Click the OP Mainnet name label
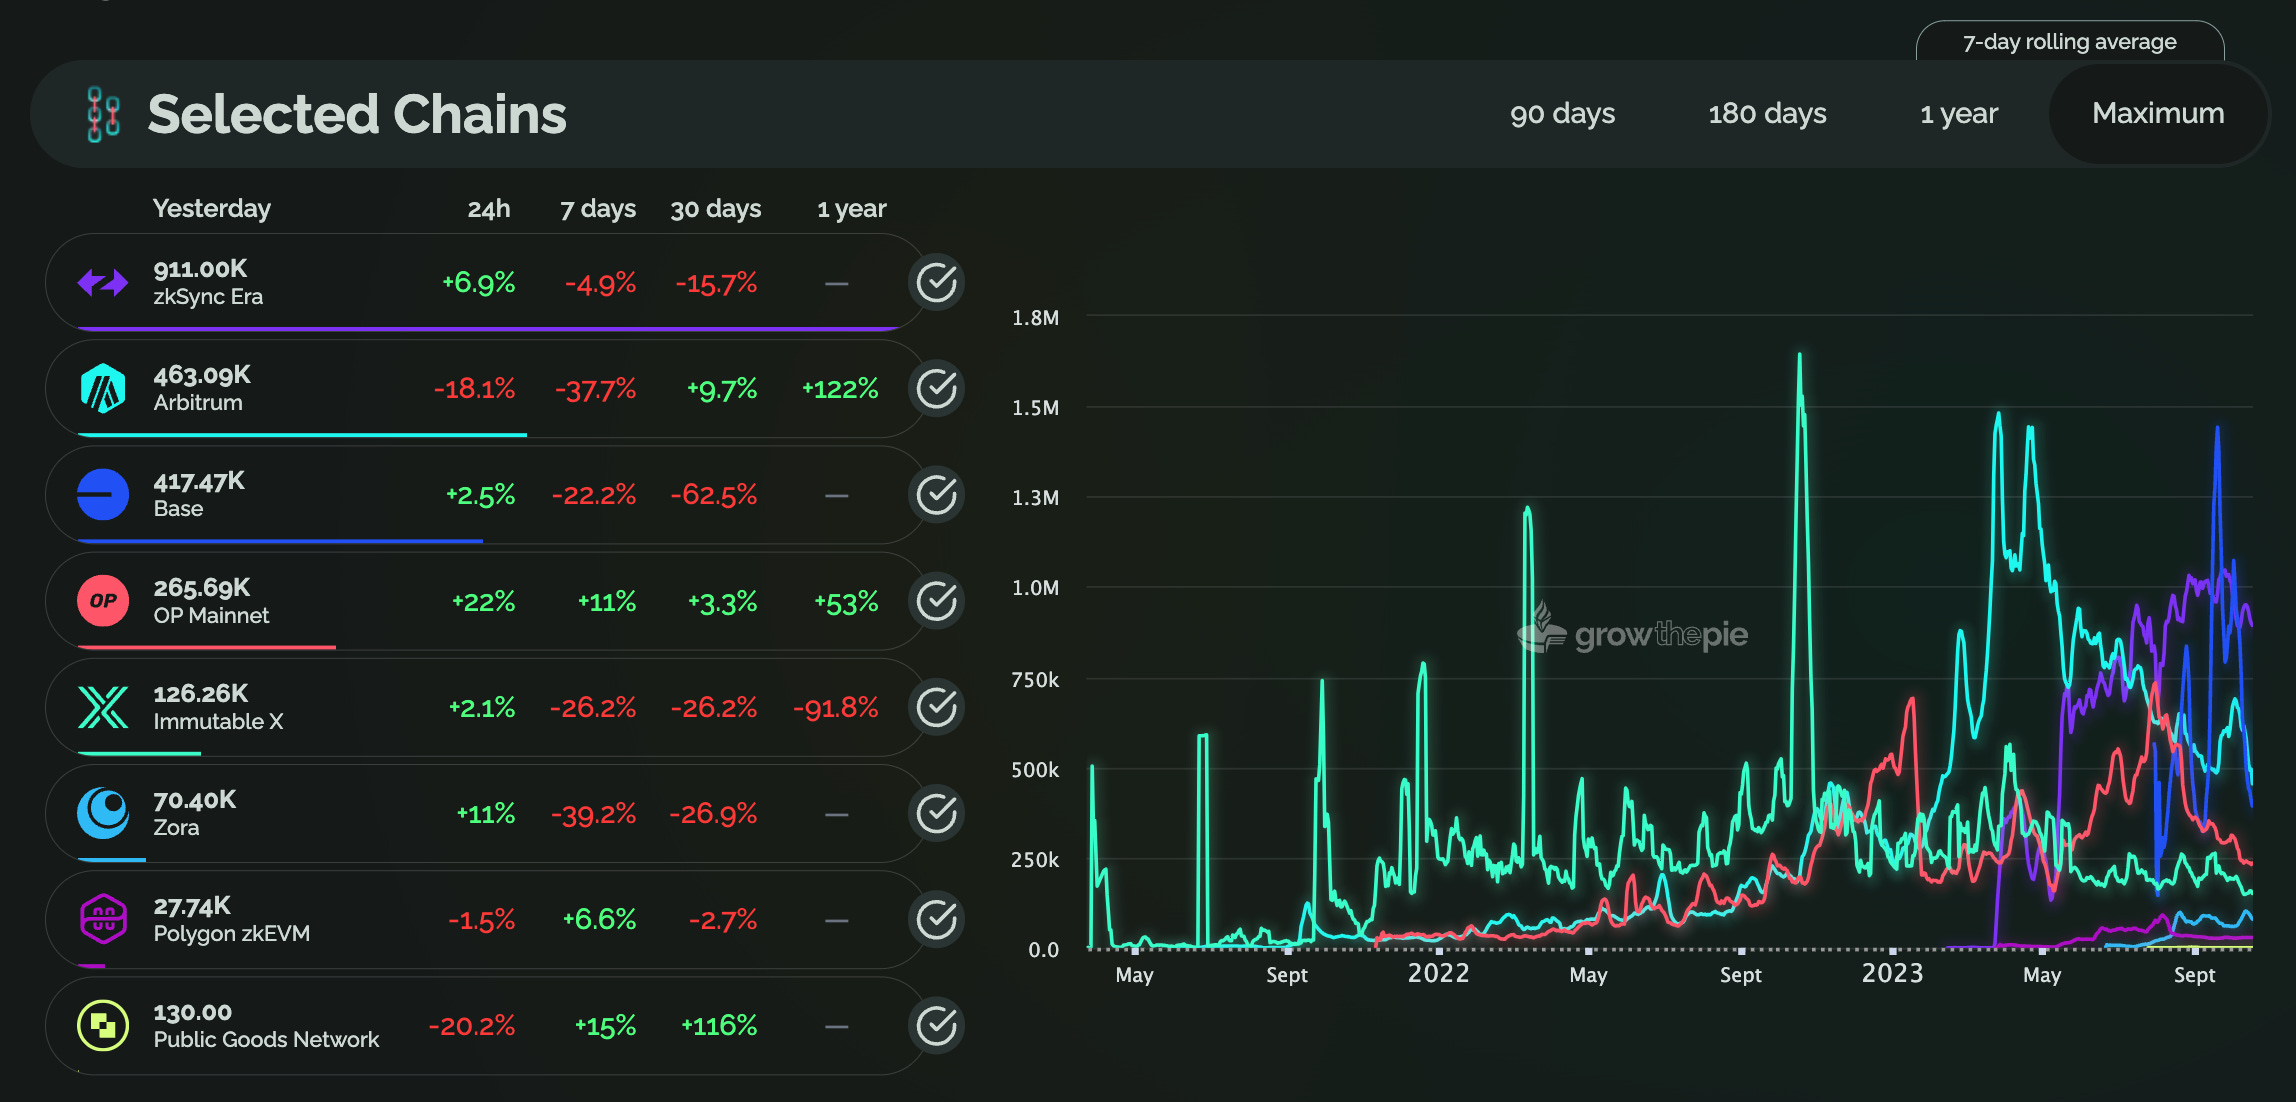 pos(211,616)
